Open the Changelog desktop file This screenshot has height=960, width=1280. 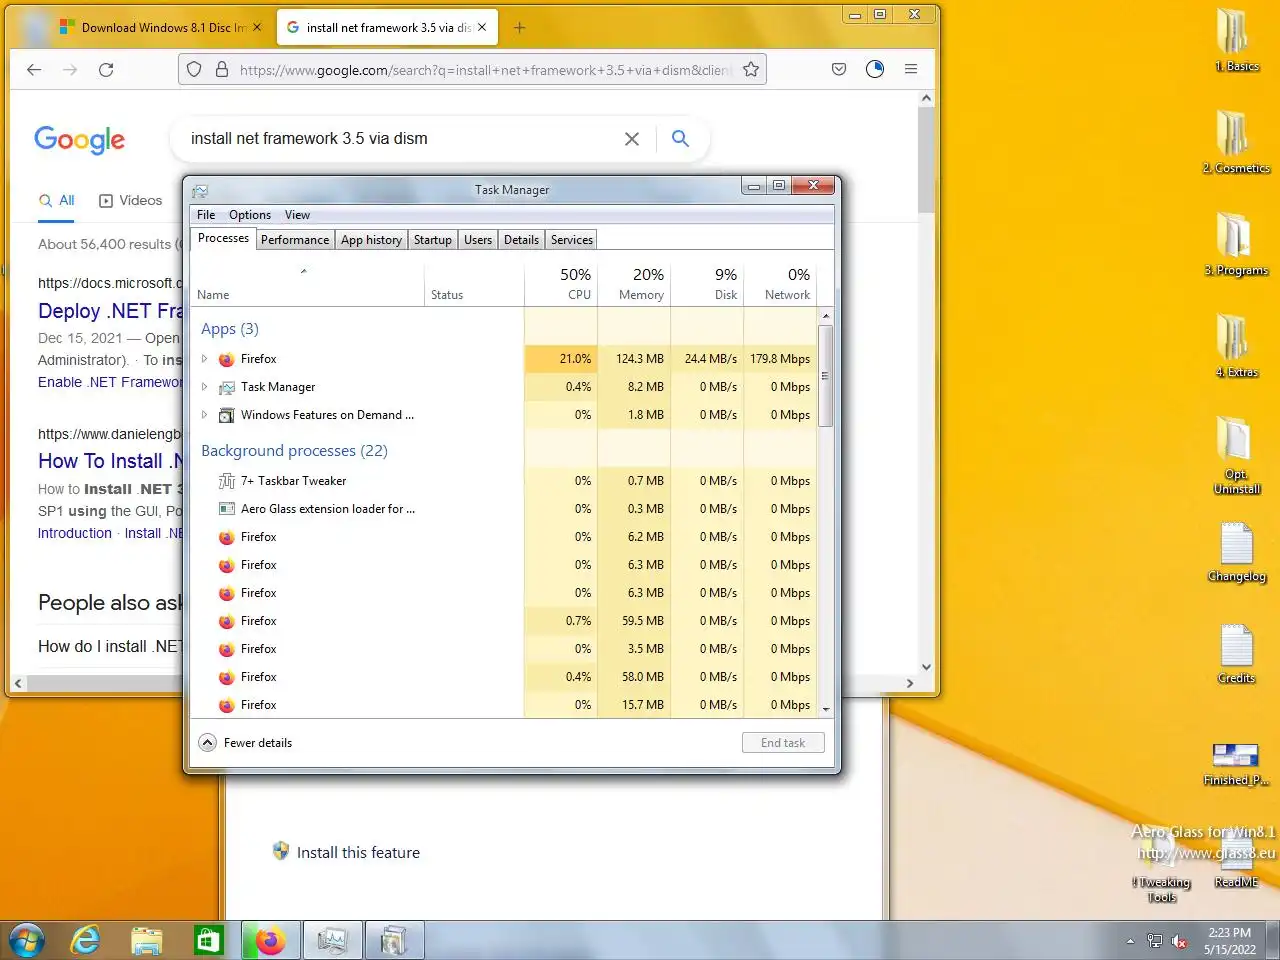[x=1236, y=552]
